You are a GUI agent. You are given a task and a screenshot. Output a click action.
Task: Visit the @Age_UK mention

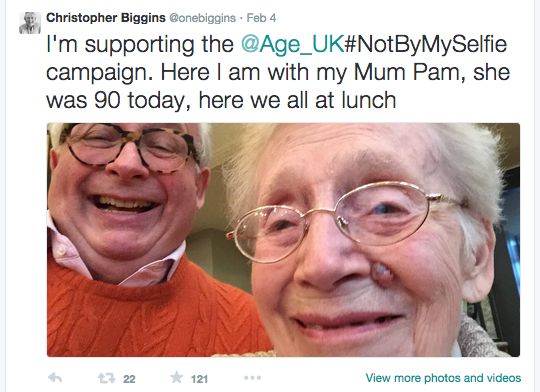292,45
